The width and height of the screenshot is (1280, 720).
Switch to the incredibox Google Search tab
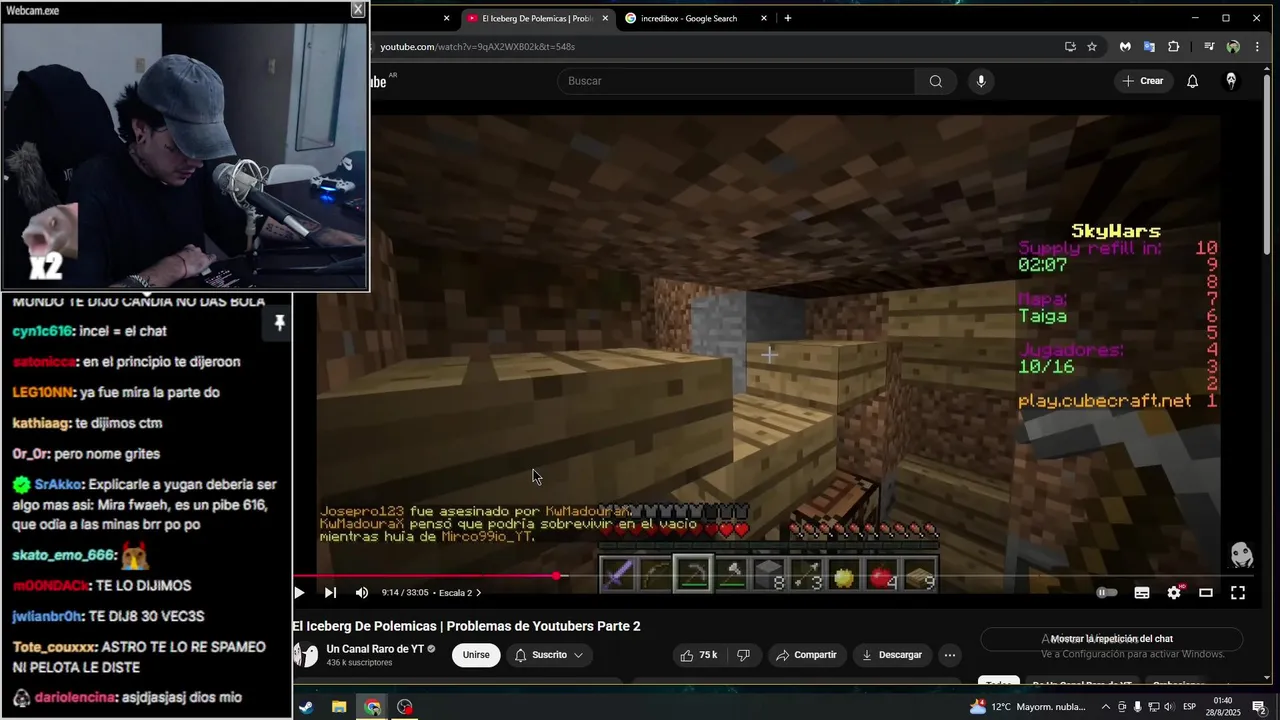690,18
